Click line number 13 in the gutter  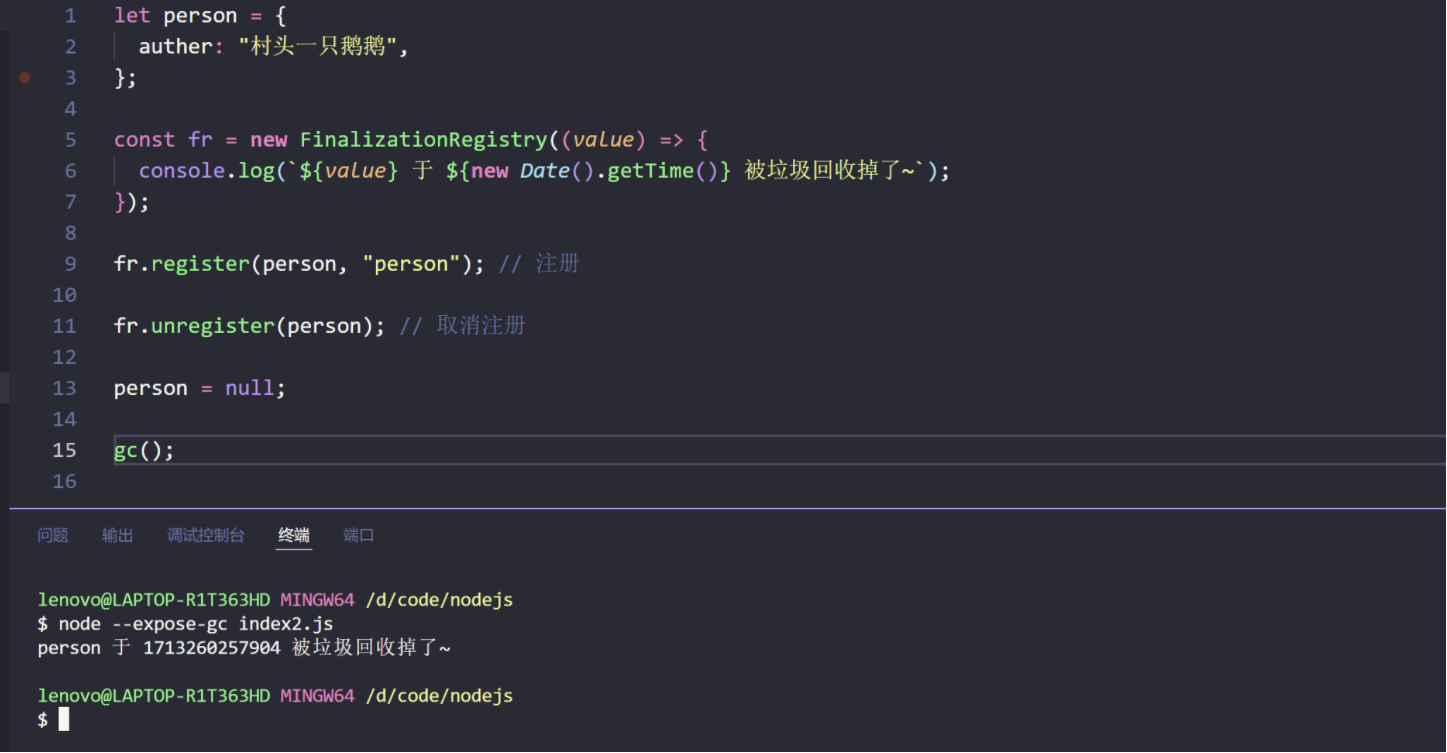(64, 388)
